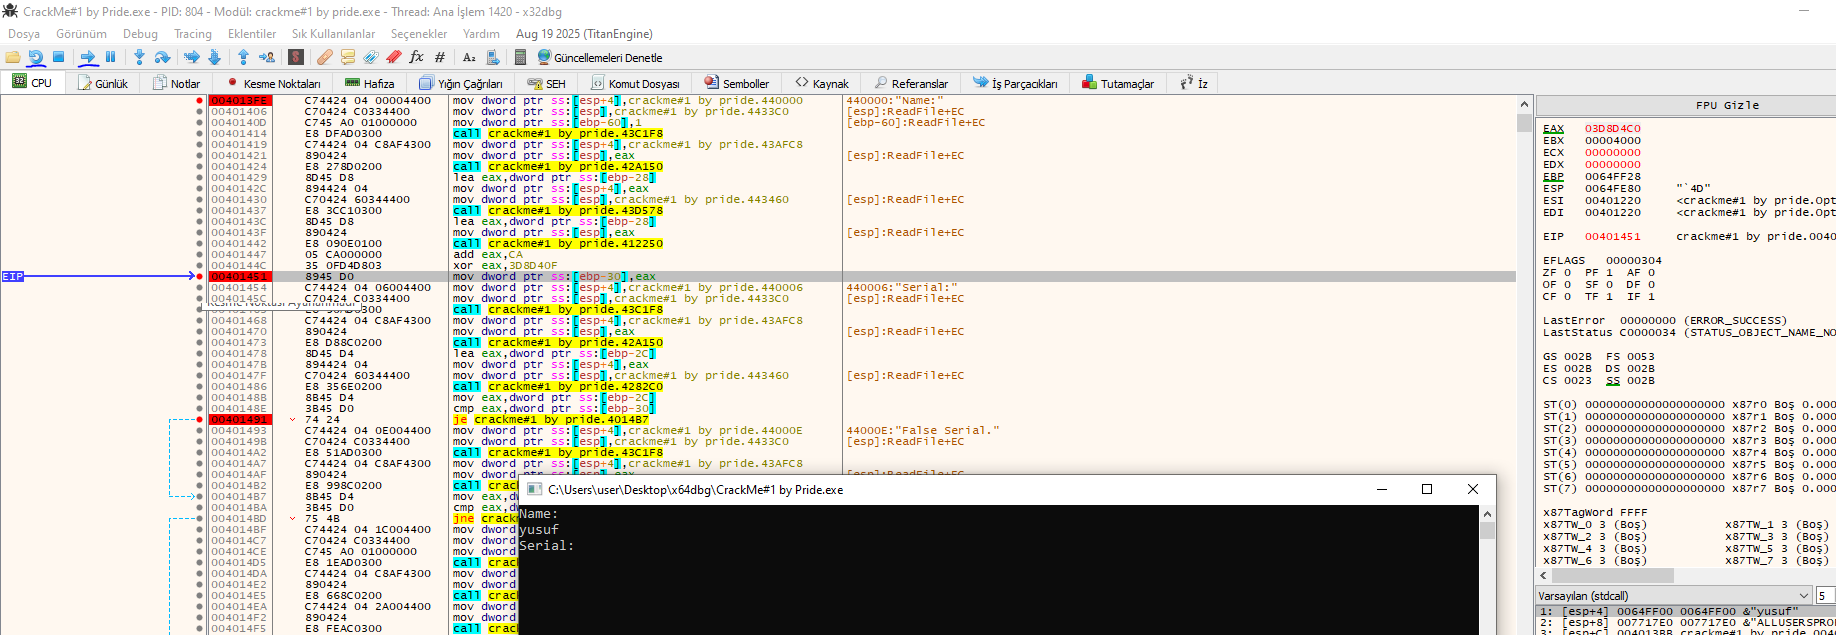The width and height of the screenshot is (1836, 635).
Task: Switch to Kesme Noktaları tab
Action: pos(273,83)
